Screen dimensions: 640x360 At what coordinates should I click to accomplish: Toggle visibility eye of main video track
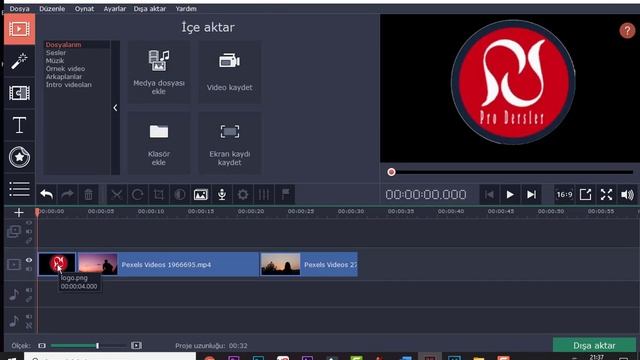pyautogui.click(x=29, y=260)
